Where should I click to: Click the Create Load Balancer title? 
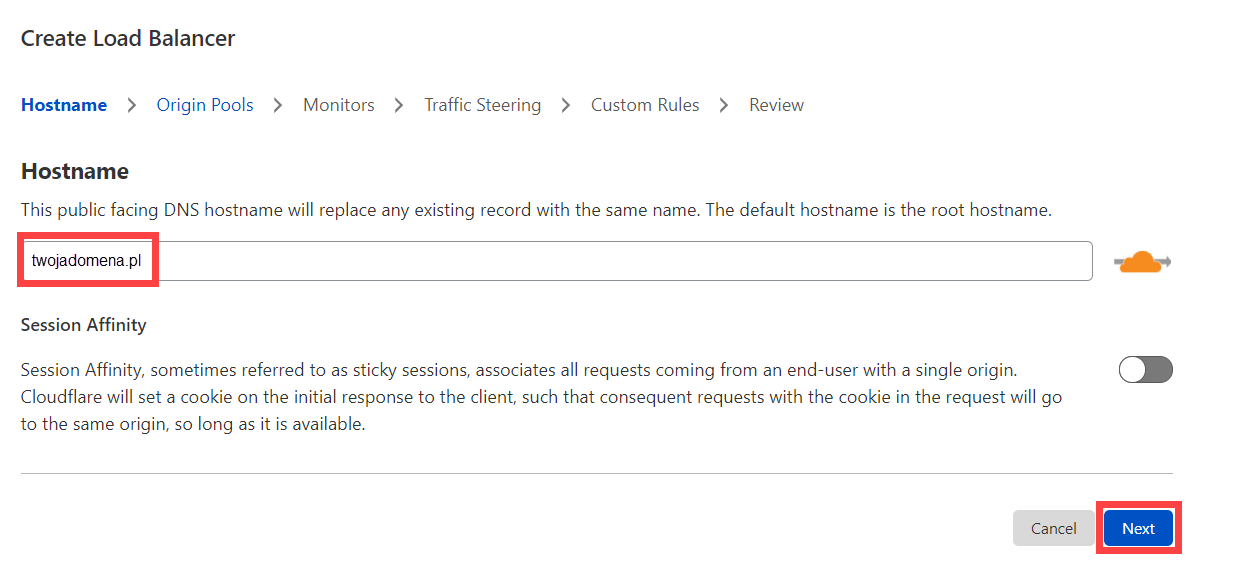pyautogui.click(x=128, y=39)
